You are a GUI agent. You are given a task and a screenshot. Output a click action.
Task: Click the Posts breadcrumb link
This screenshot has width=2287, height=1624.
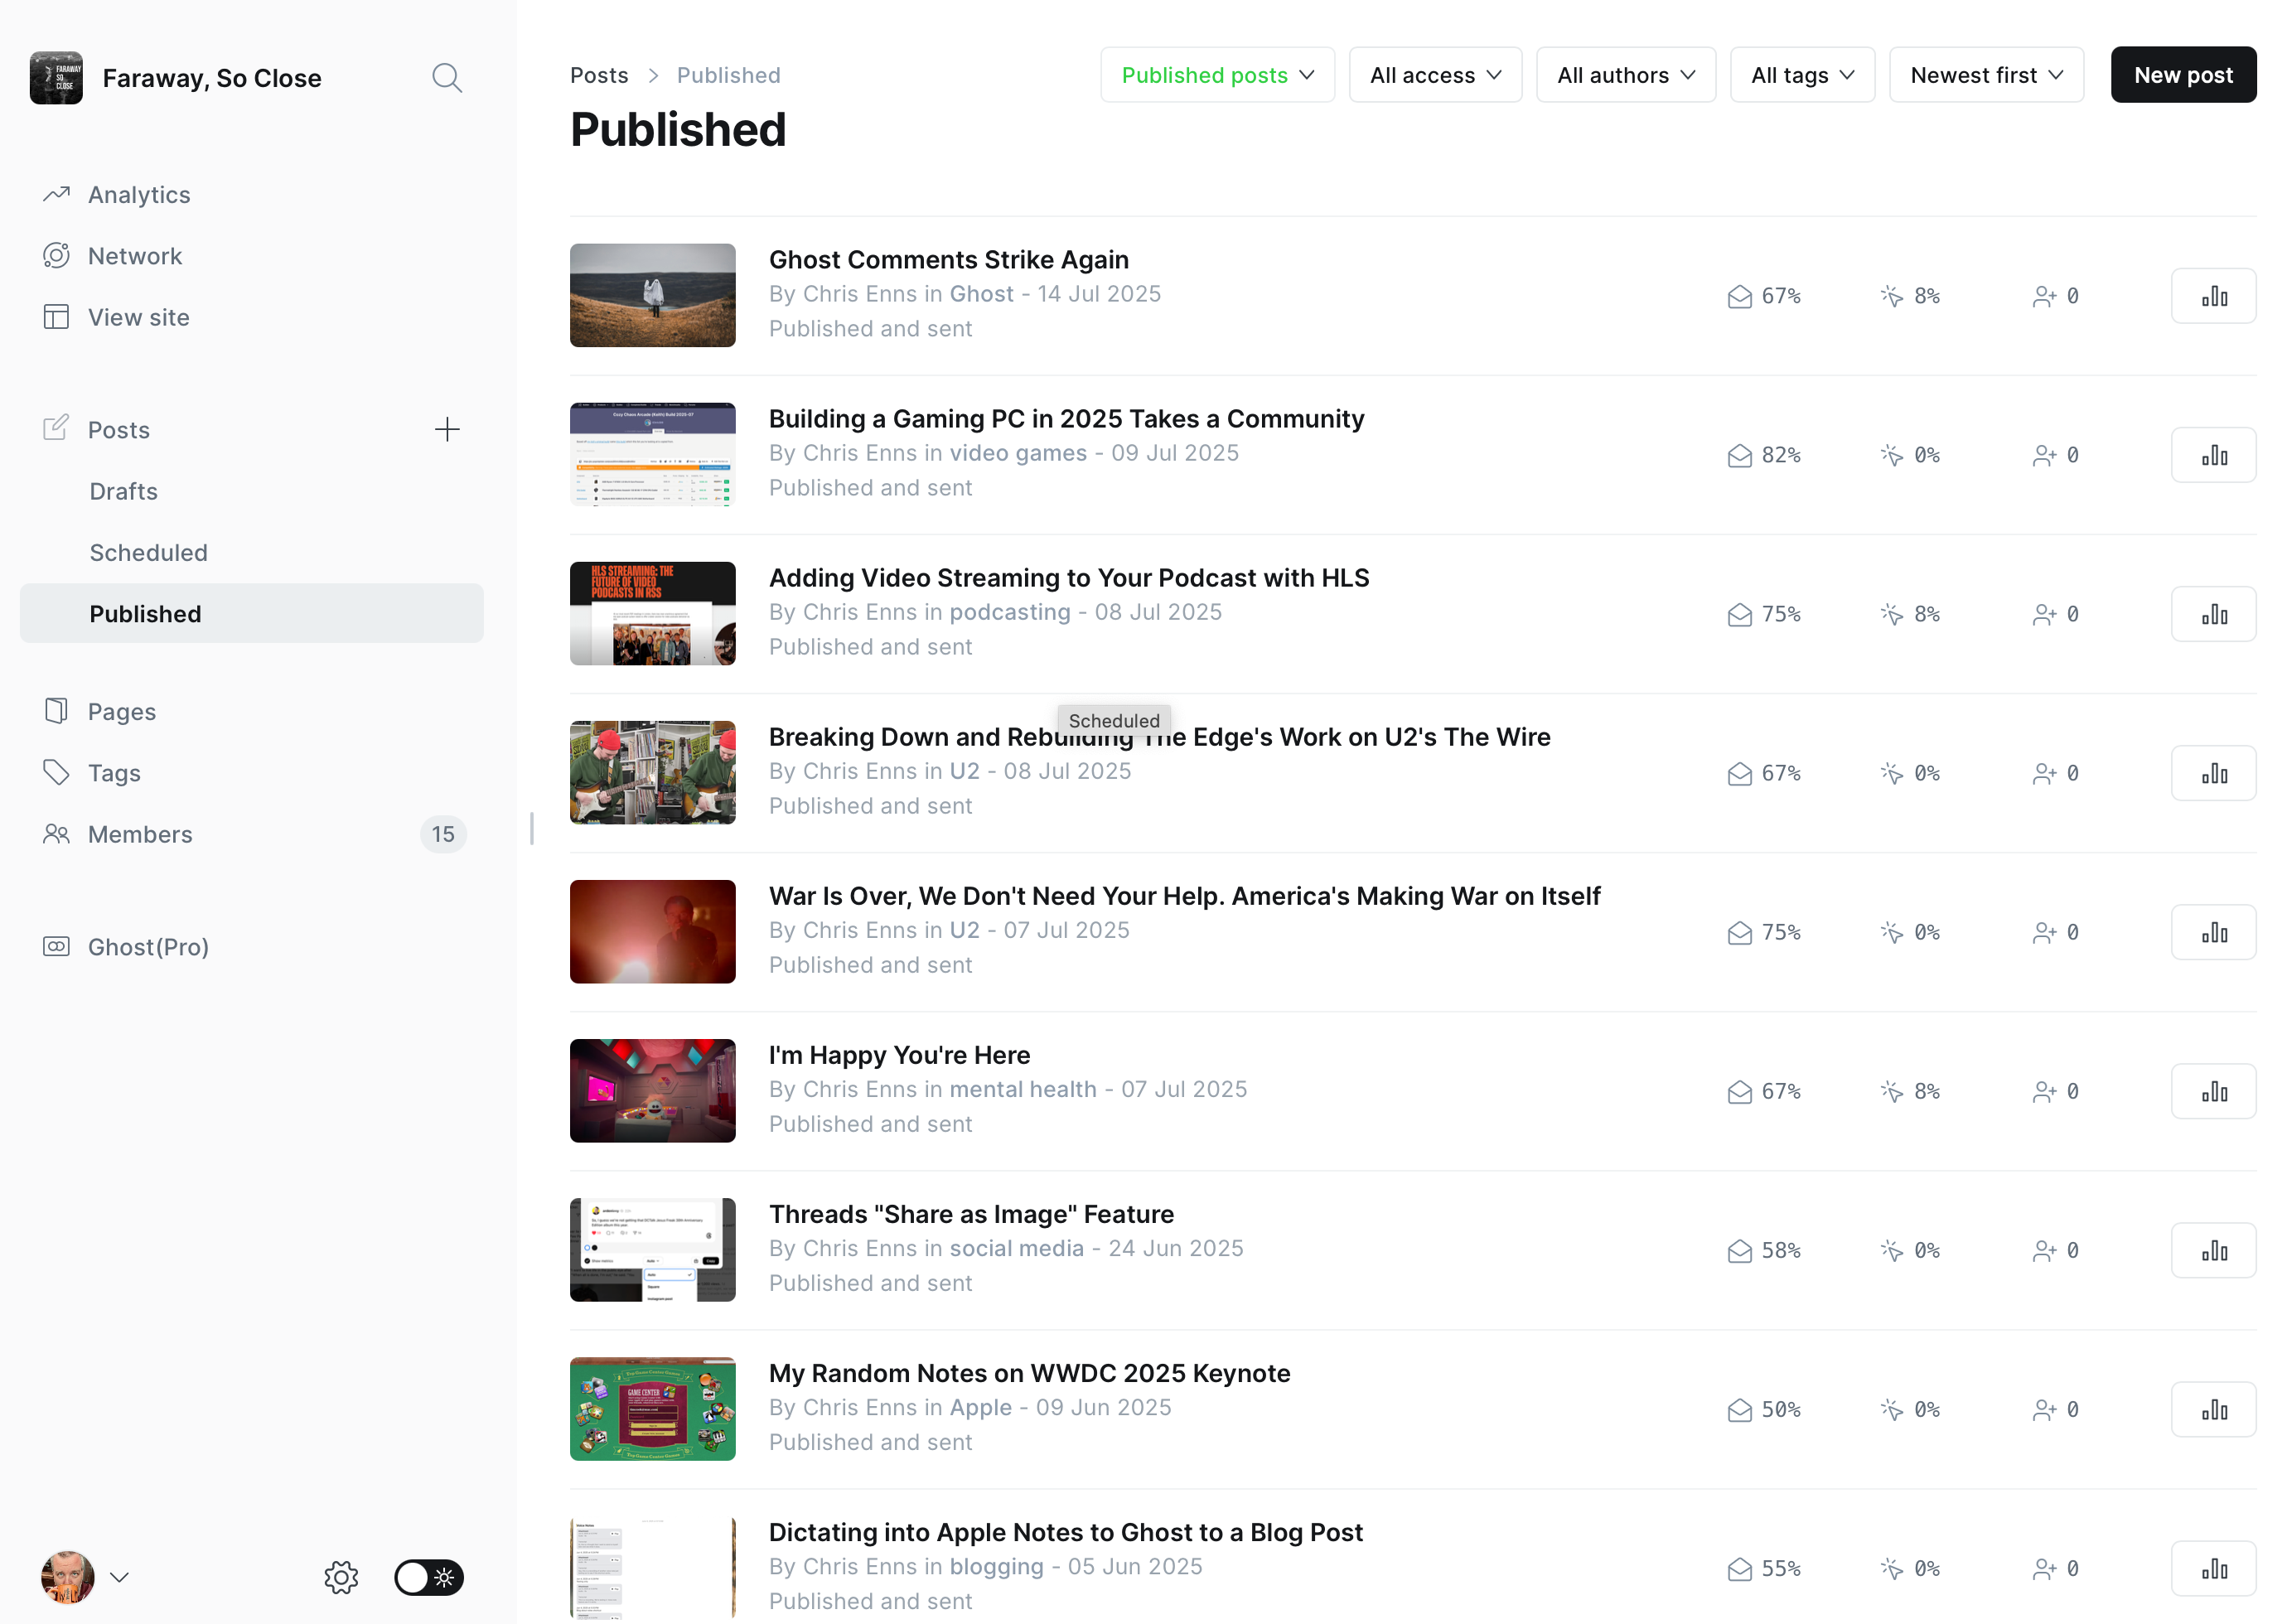(598, 75)
